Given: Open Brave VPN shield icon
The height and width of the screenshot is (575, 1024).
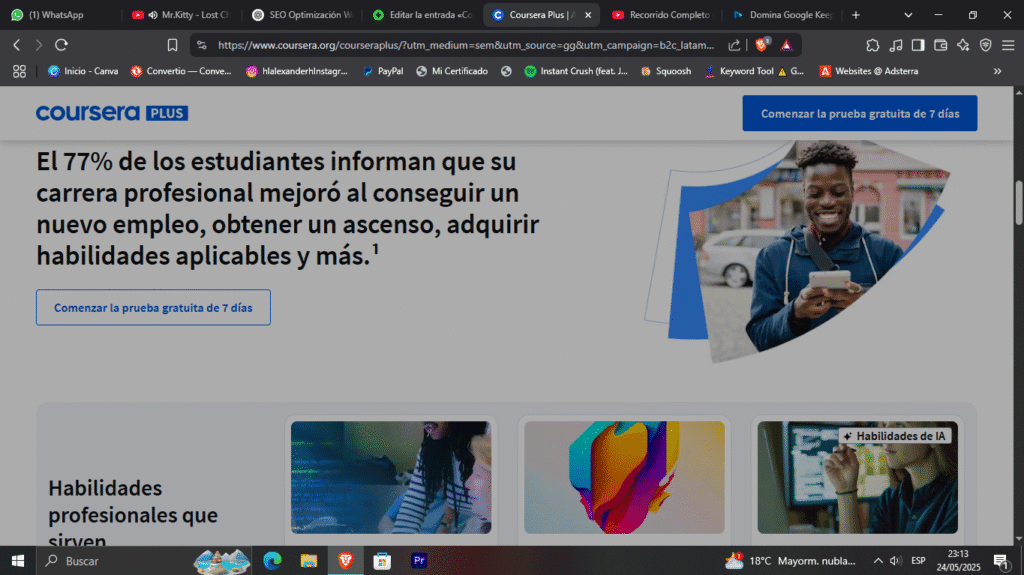Looking at the screenshot, I should (x=985, y=45).
